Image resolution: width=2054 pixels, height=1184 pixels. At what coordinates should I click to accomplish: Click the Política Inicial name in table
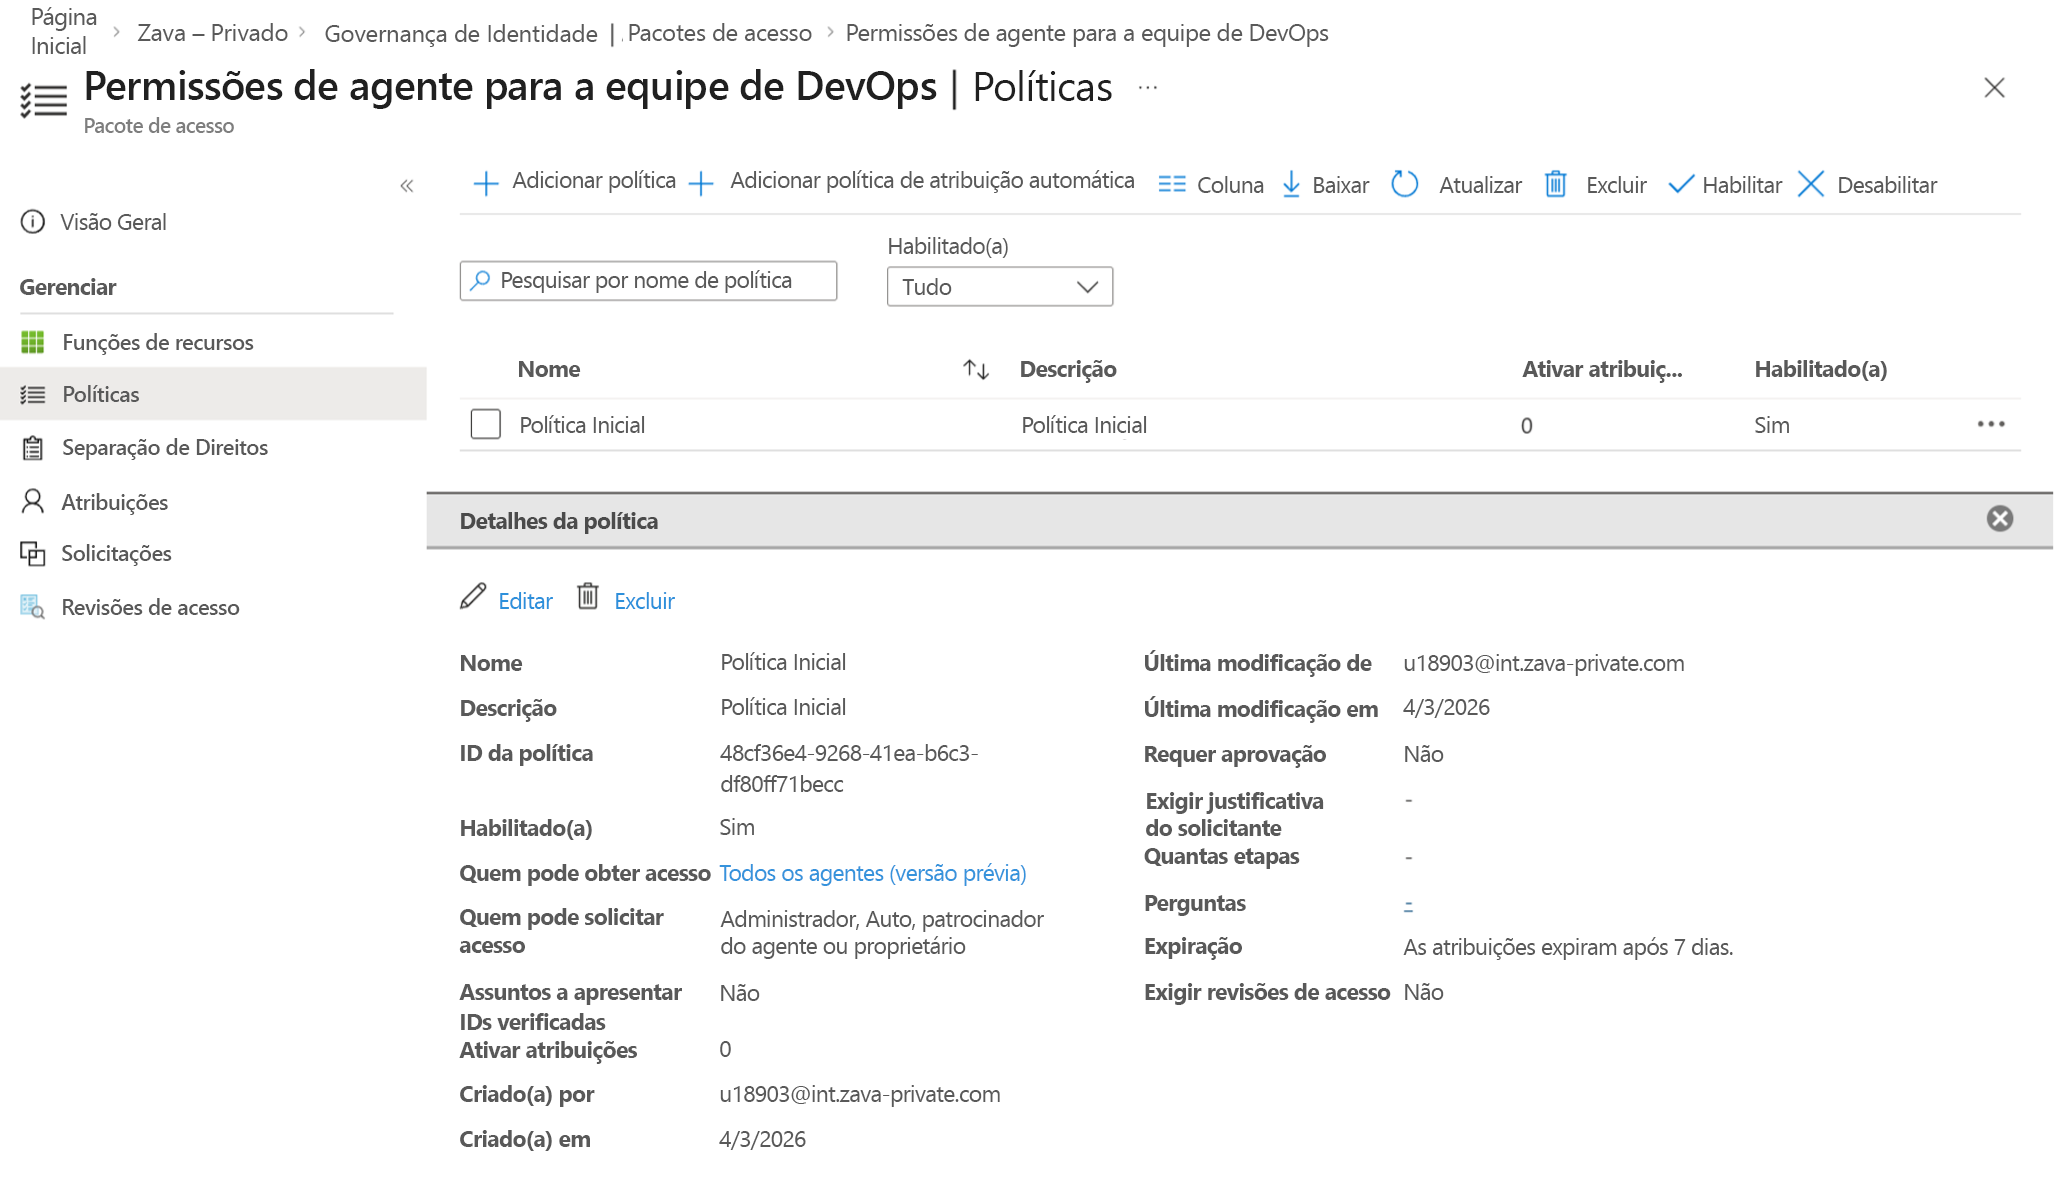point(582,425)
